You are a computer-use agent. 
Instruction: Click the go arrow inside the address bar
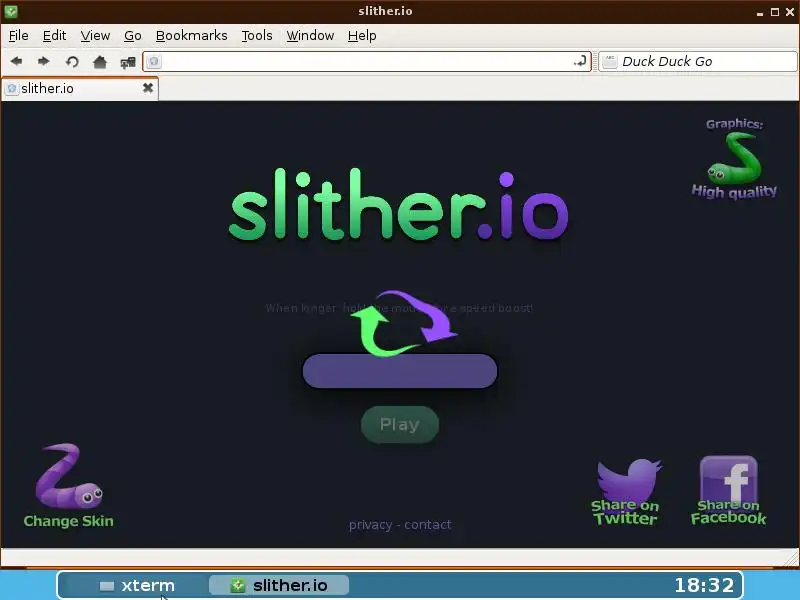(580, 62)
